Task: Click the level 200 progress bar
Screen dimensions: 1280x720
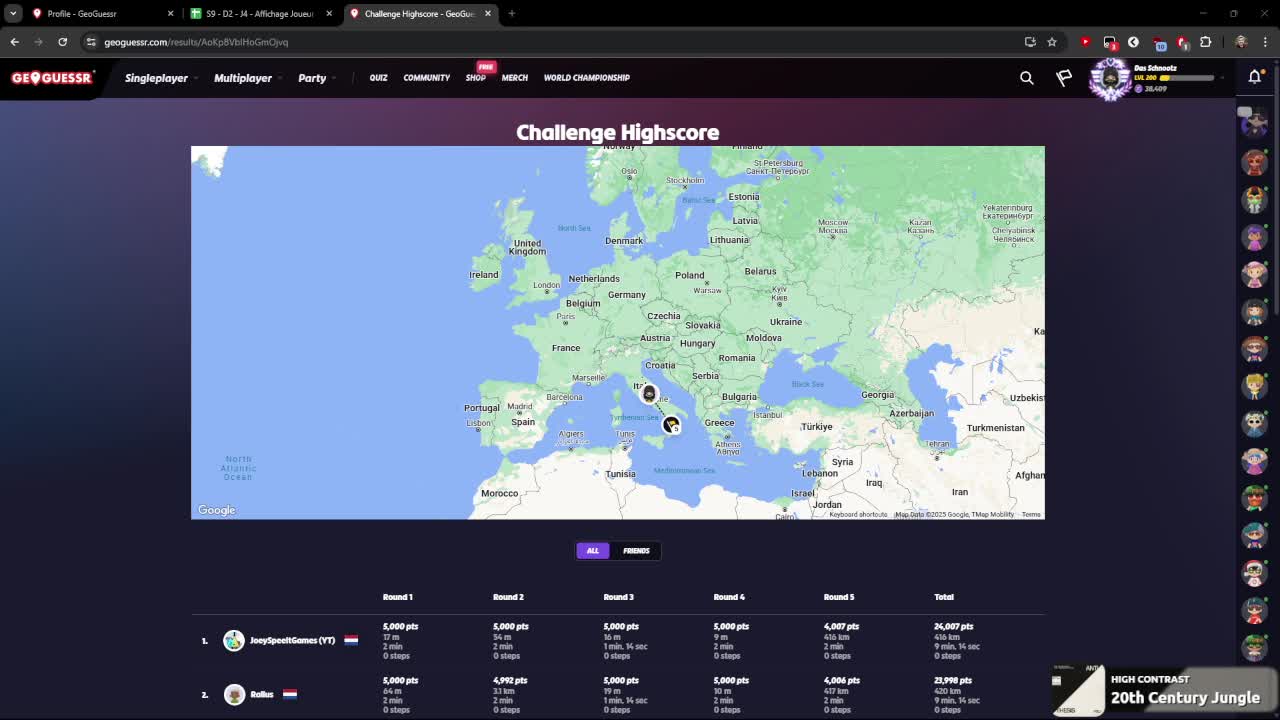Action: pyautogui.click(x=1186, y=78)
